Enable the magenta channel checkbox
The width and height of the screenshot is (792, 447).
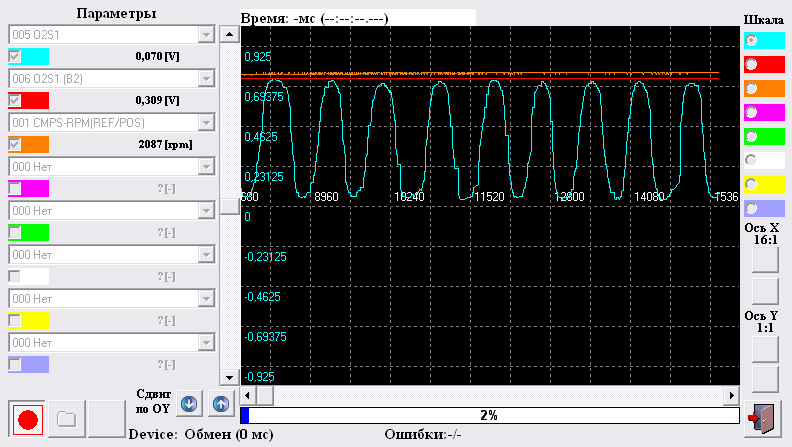pos(14,188)
